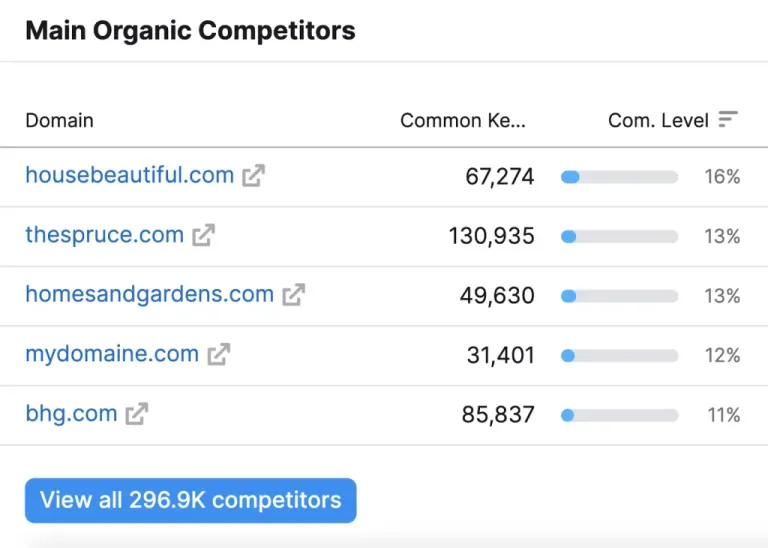Open the homesandgardens.com domain link
The height and width of the screenshot is (548, 768).
tap(150, 295)
